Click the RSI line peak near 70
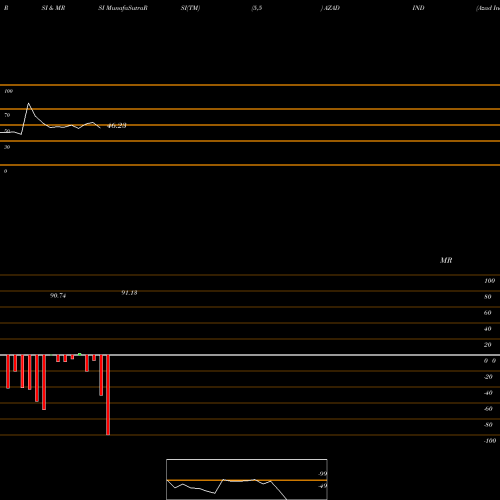The width and height of the screenshot is (500, 500). click(x=28, y=104)
